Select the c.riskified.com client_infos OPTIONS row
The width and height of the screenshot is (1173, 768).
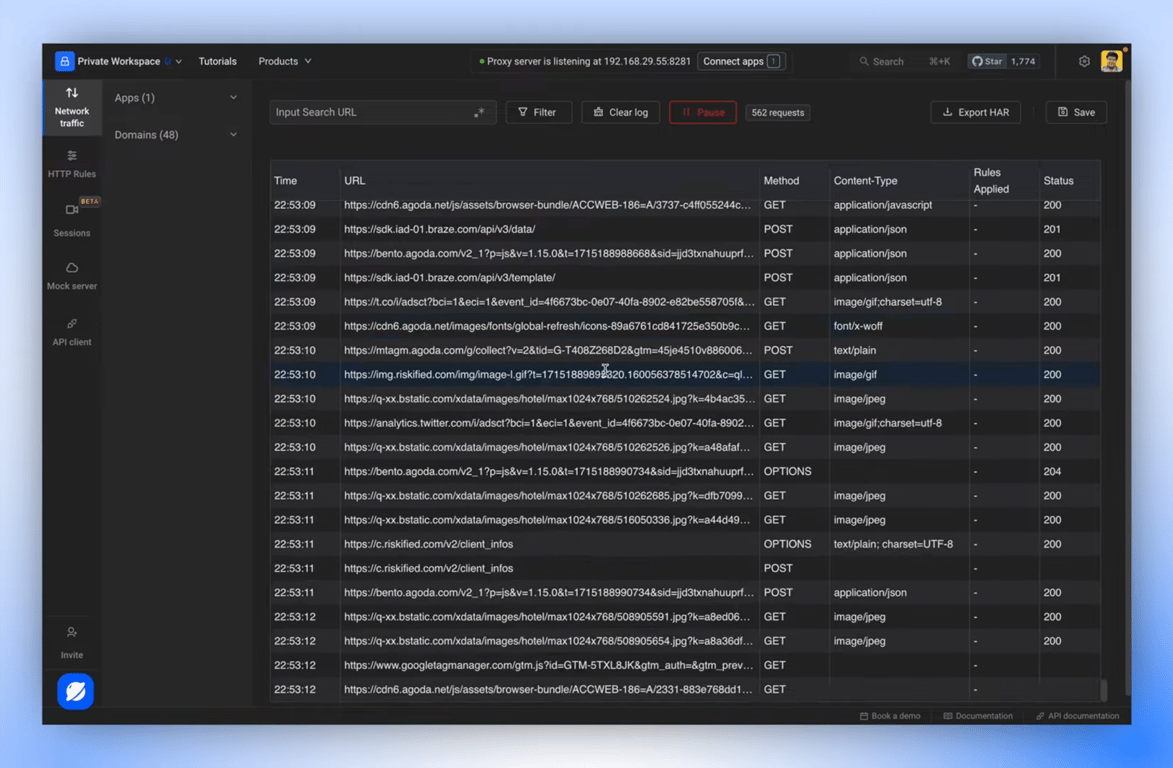click(685, 544)
